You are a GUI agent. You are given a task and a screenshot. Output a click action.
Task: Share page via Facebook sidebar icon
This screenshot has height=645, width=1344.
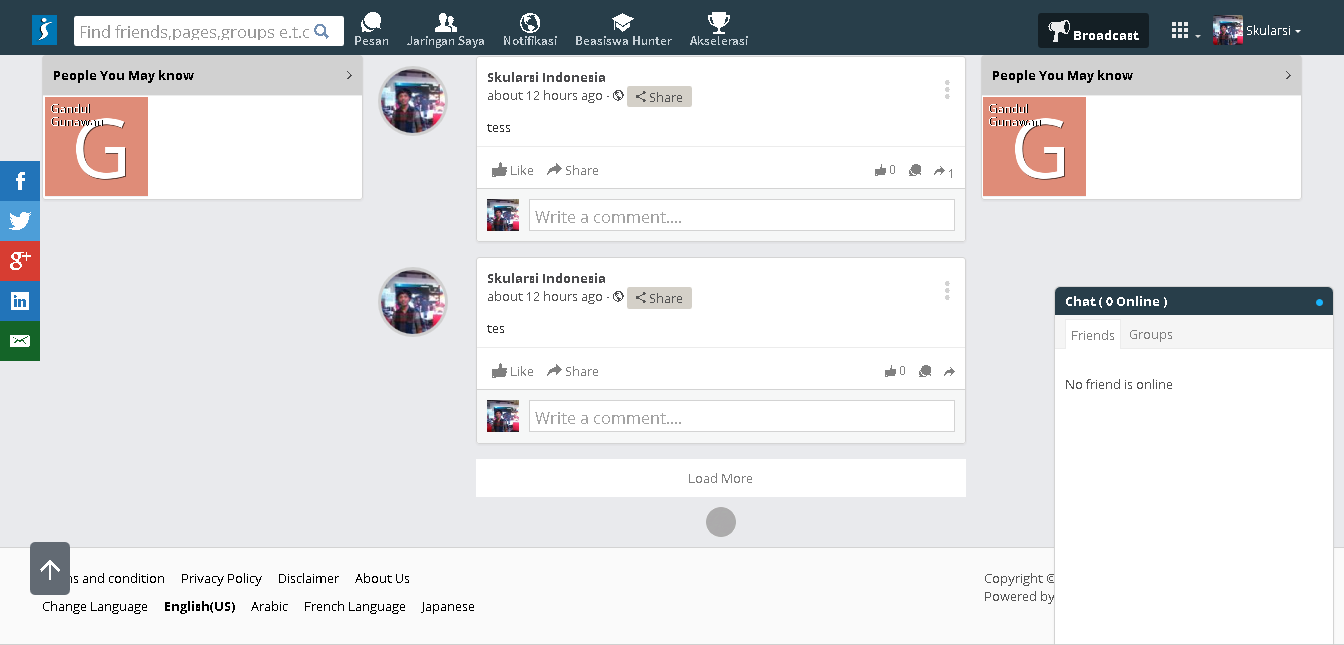[x=20, y=181]
